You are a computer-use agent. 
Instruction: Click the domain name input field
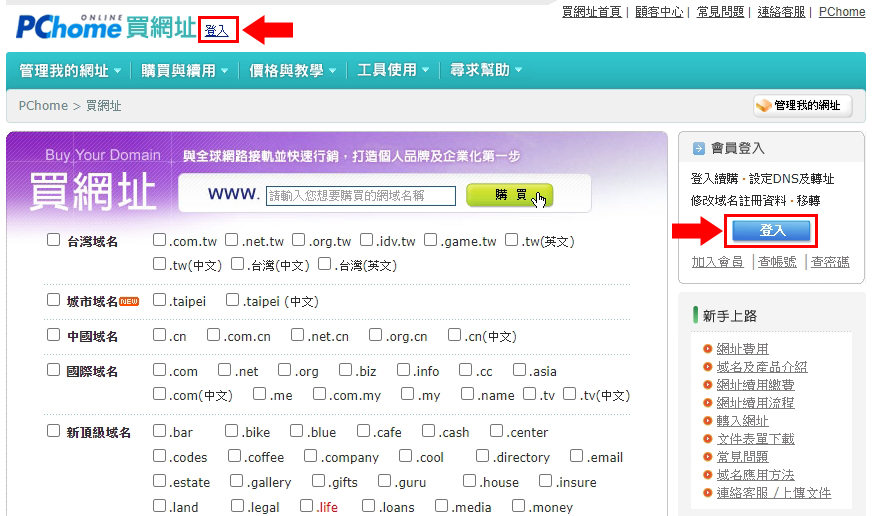point(361,196)
